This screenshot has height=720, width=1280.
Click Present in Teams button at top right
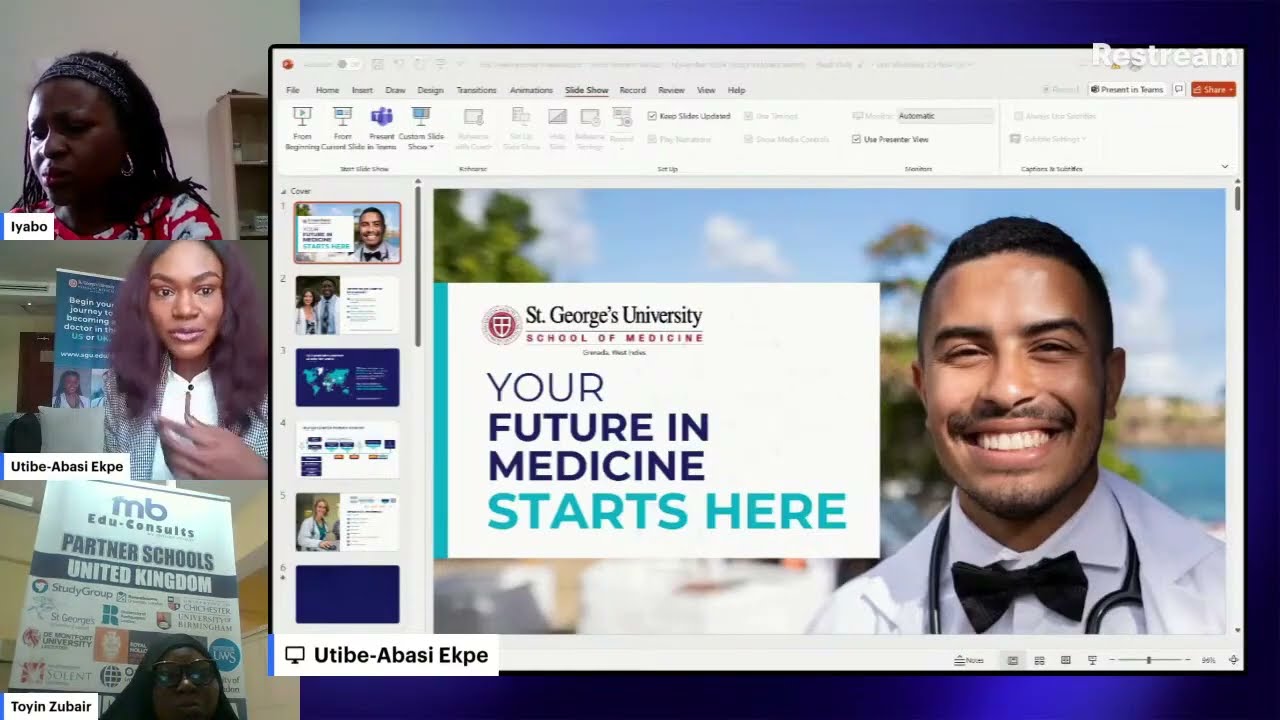(1127, 89)
